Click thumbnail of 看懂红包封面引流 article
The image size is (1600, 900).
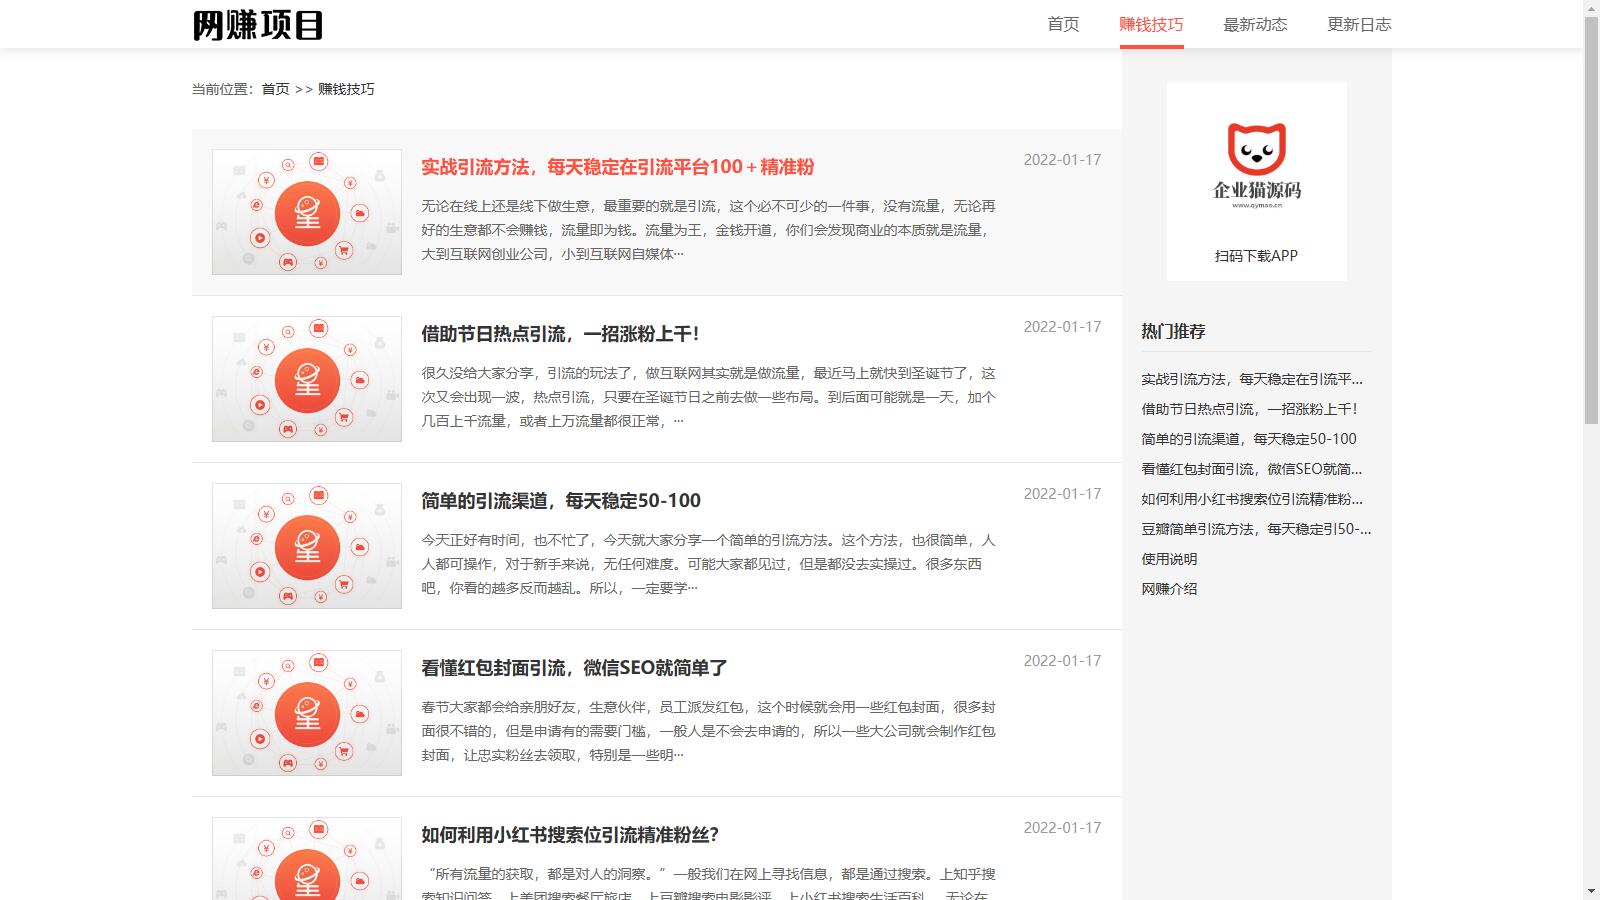(x=307, y=713)
